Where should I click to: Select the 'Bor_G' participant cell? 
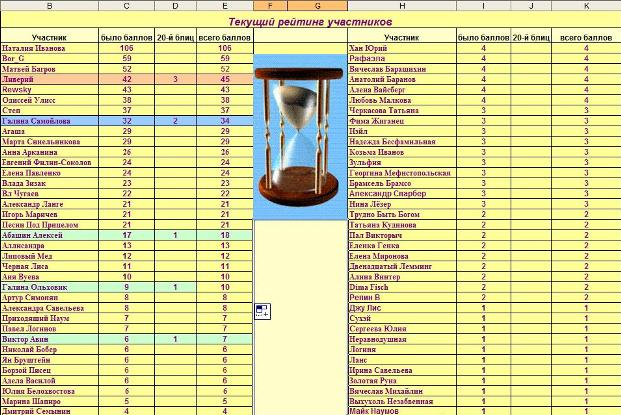[50, 59]
